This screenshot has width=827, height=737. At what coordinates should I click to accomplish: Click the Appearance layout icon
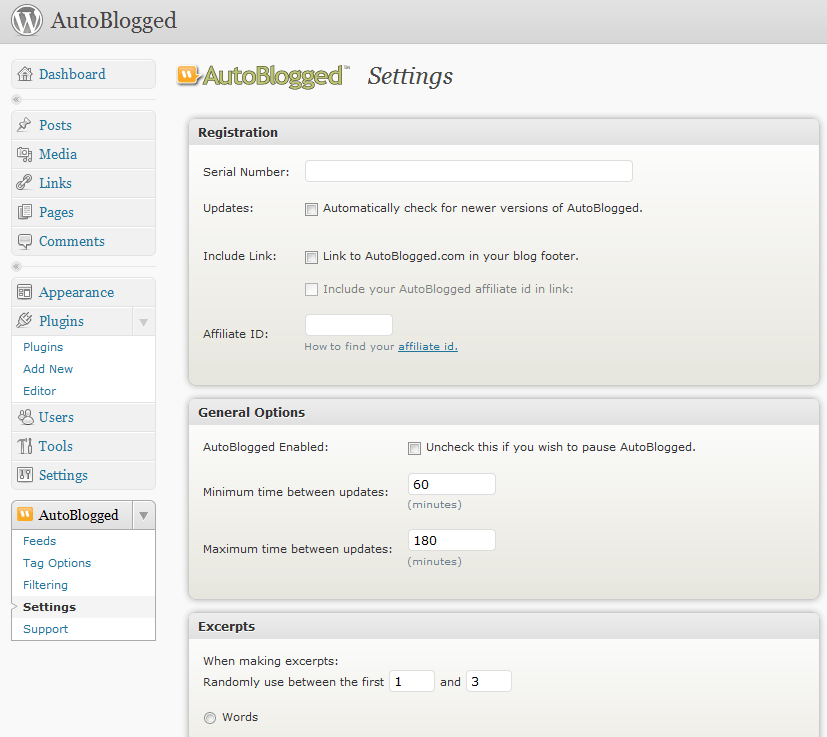24,292
